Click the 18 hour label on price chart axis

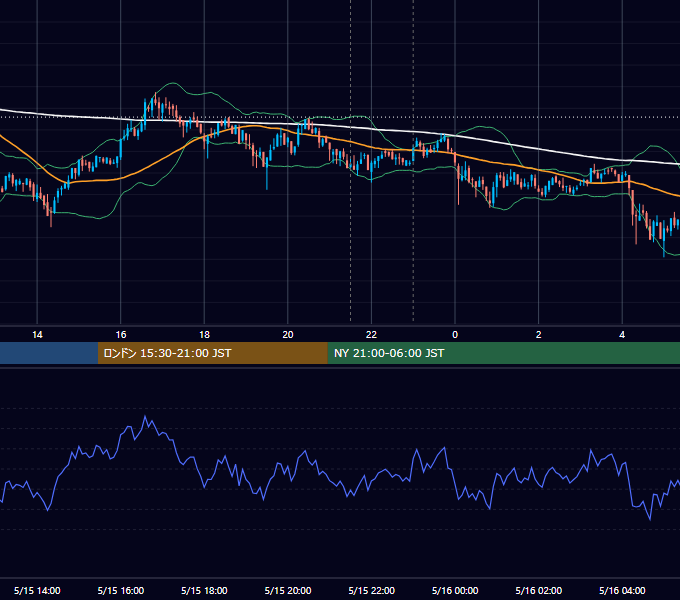204,335
